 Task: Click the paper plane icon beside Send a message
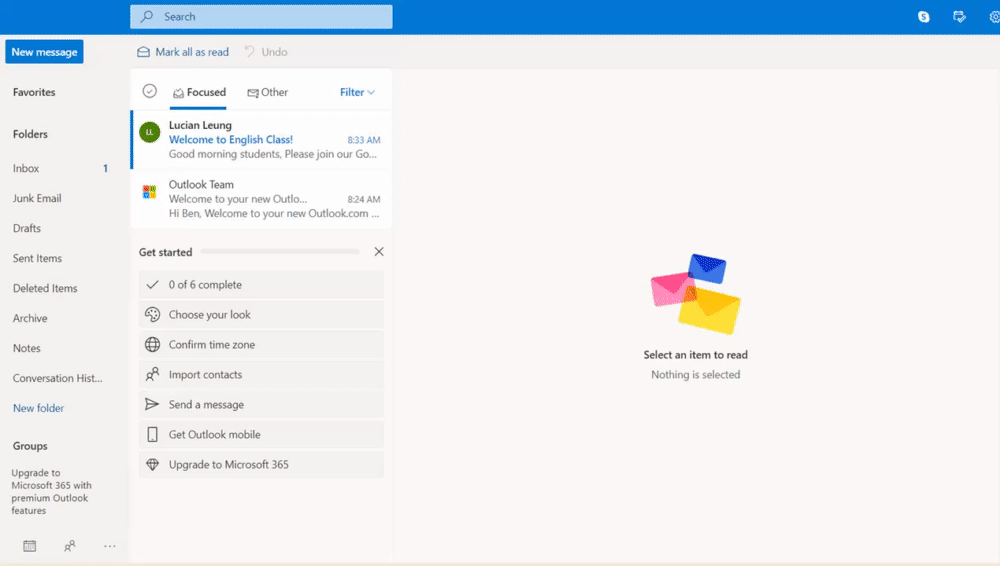[x=152, y=405]
